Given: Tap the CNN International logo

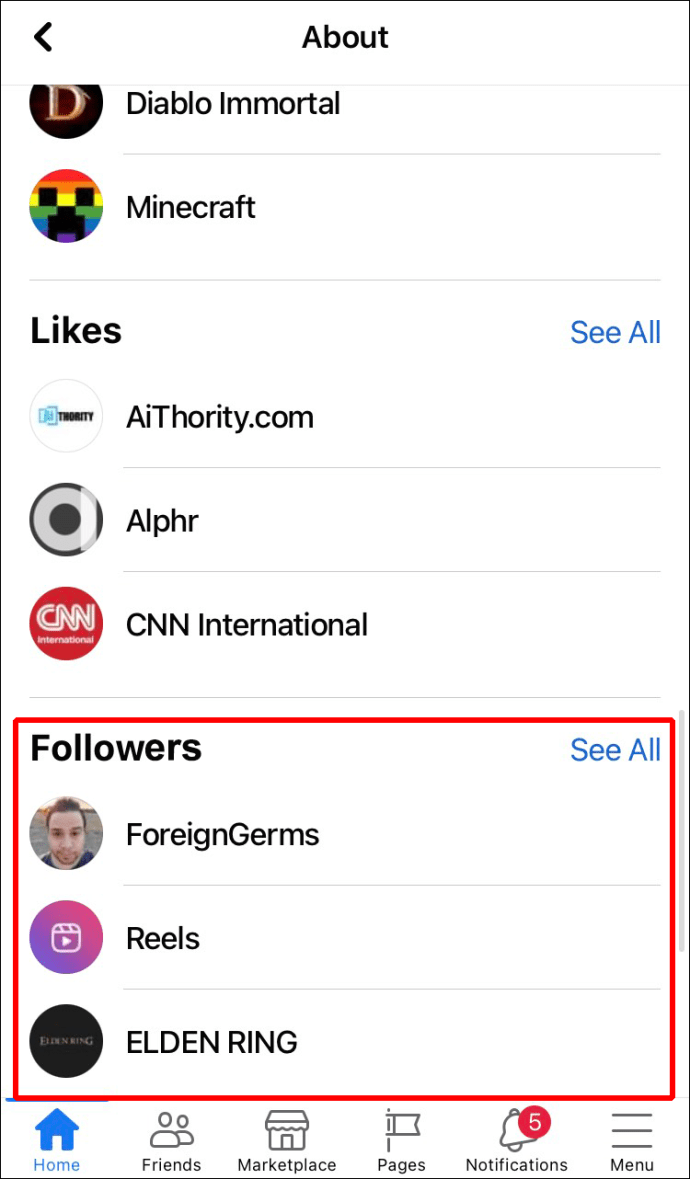Looking at the screenshot, I should (66, 624).
